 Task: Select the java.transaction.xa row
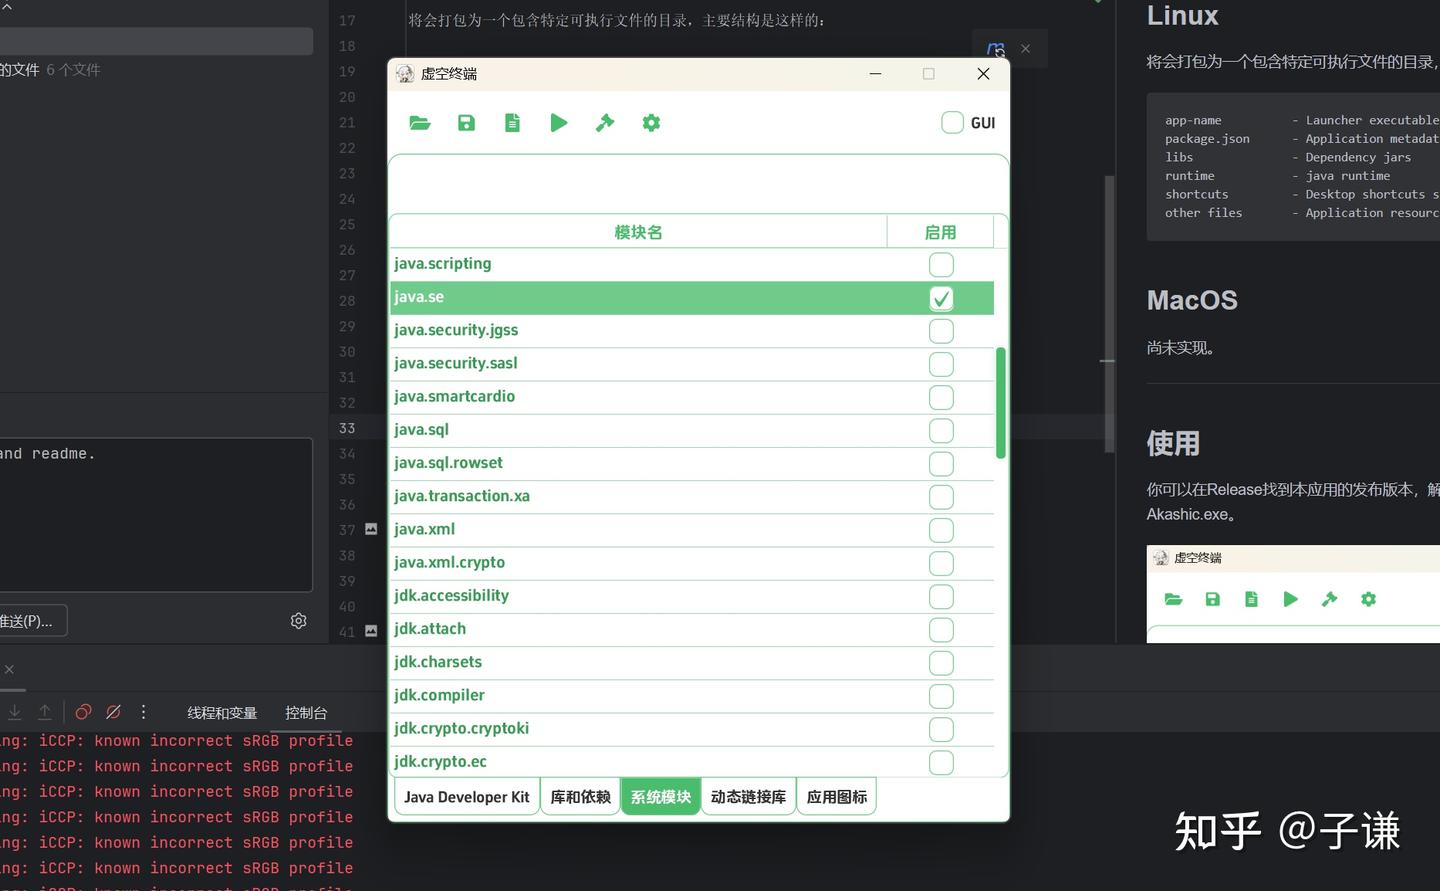pos(692,497)
